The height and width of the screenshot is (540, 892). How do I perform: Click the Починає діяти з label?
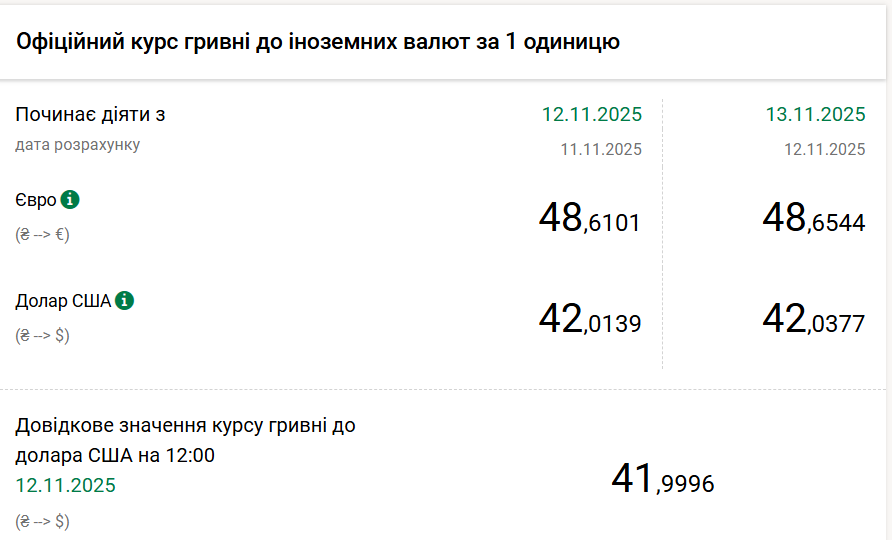(x=90, y=114)
